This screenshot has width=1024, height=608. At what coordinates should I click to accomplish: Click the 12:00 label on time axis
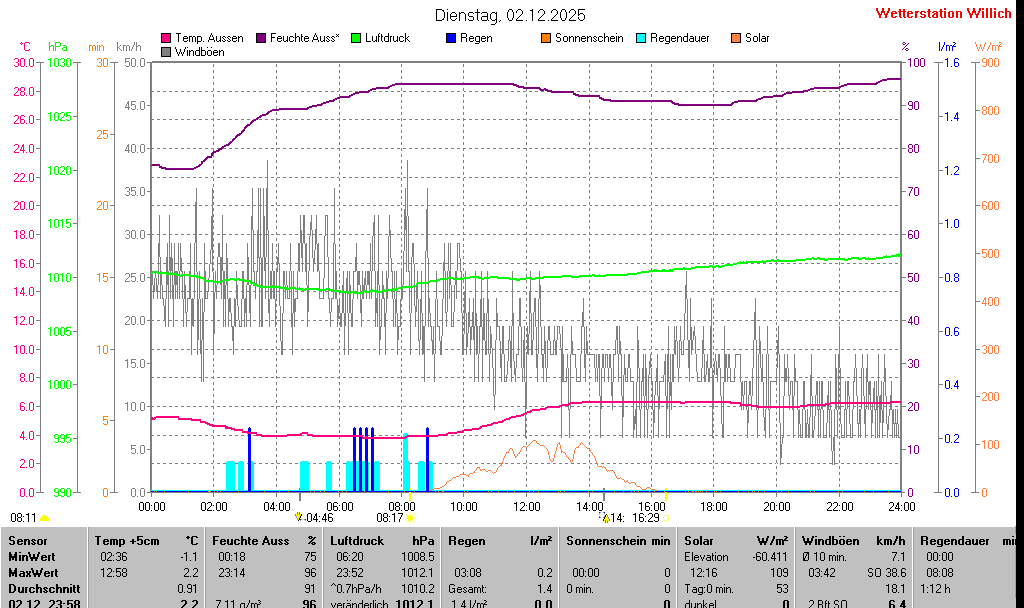[x=526, y=506]
